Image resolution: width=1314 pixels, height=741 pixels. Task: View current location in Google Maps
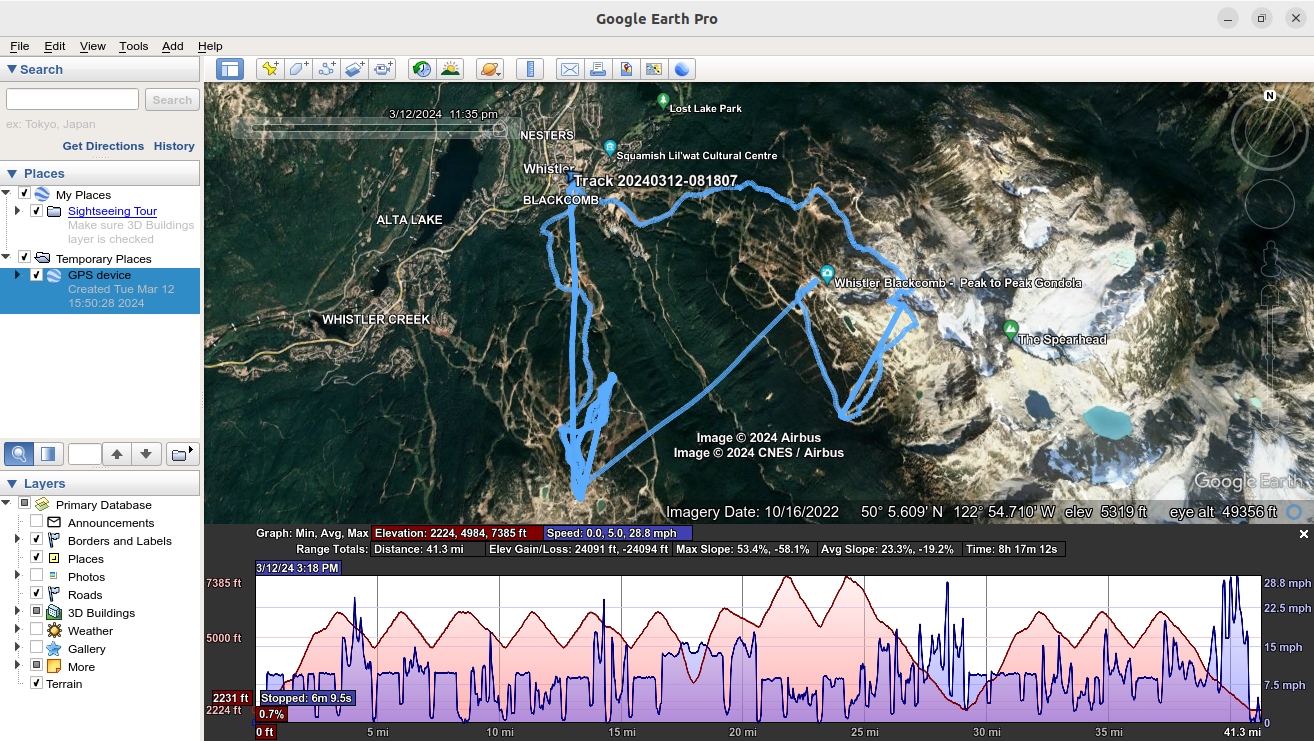point(654,69)
